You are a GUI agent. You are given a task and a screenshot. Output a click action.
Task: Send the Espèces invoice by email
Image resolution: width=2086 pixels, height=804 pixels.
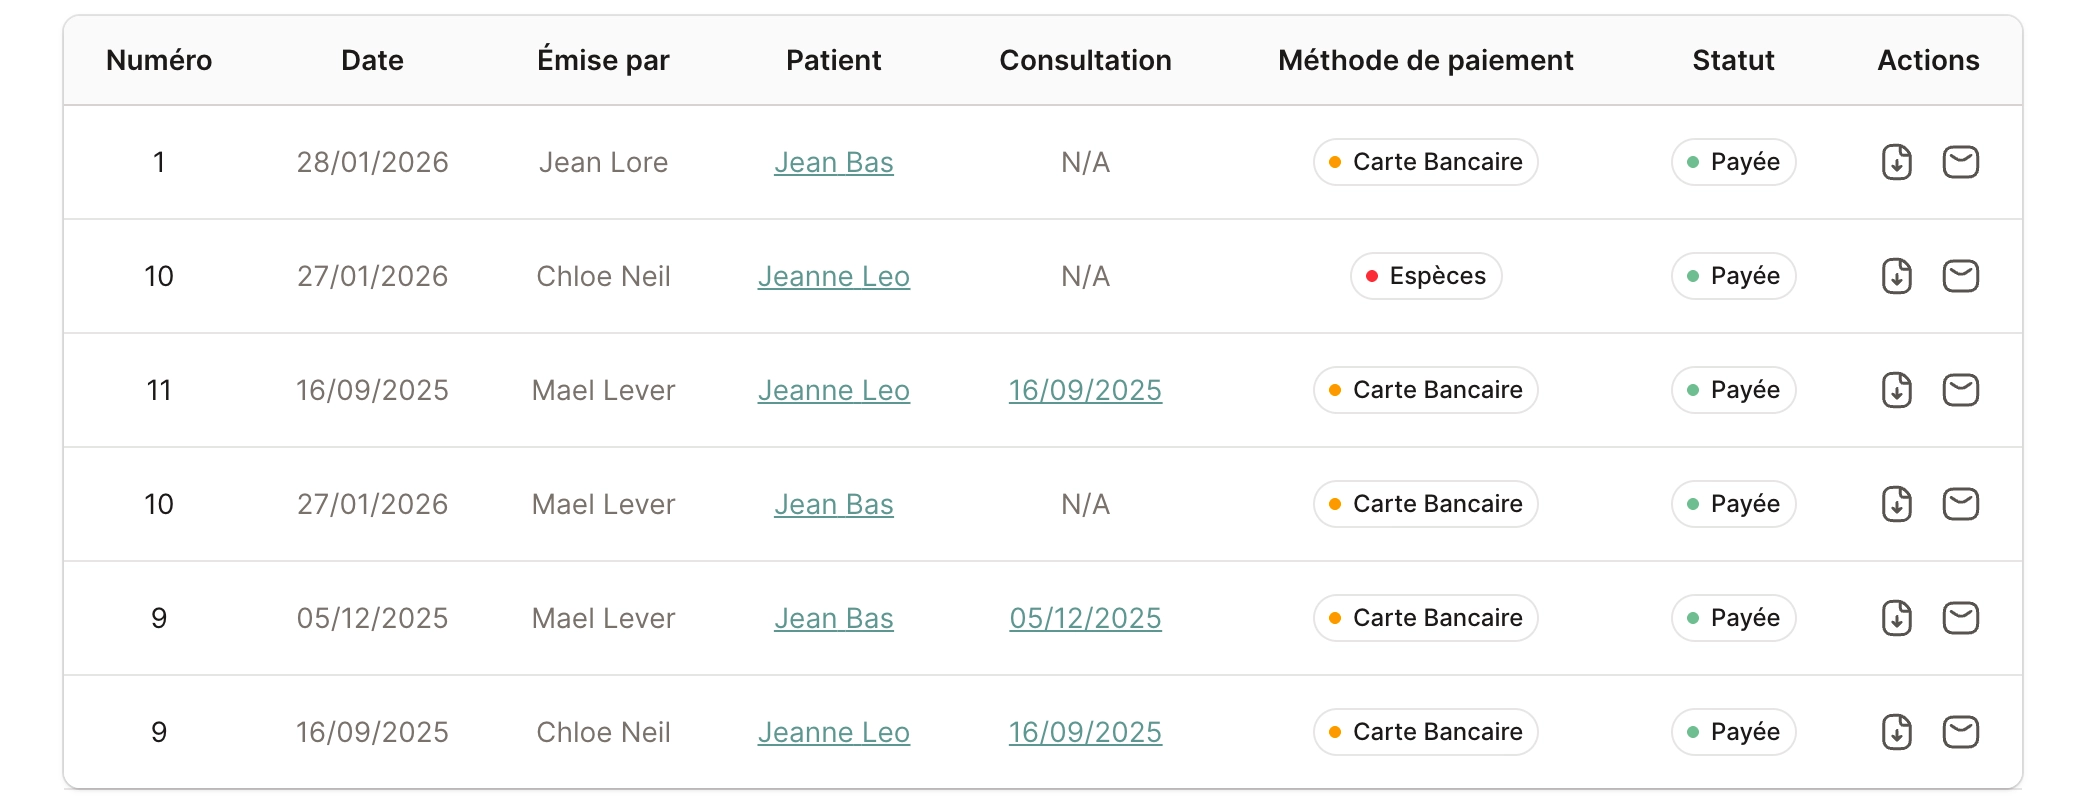(x=1960, y=276)
